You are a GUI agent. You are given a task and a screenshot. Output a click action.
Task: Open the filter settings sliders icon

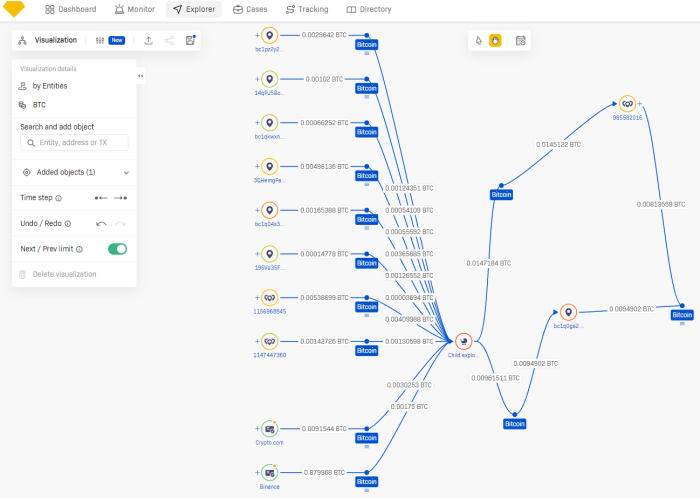click(x=100, y=41)
